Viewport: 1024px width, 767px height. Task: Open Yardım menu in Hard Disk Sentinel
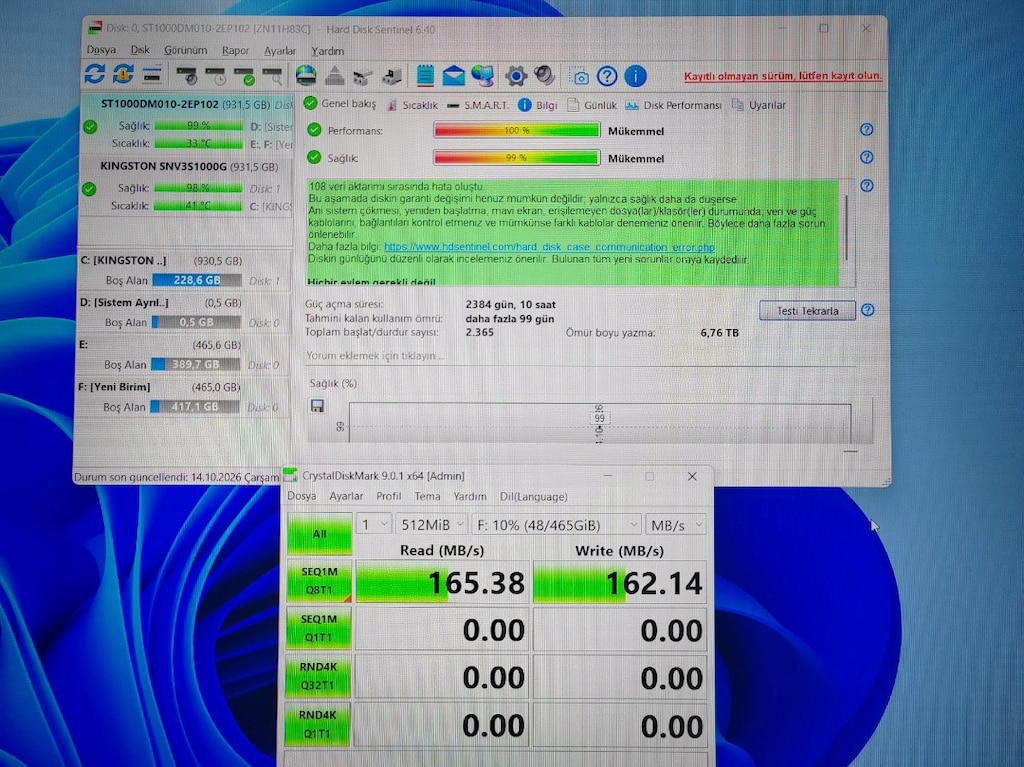point(327,50)
